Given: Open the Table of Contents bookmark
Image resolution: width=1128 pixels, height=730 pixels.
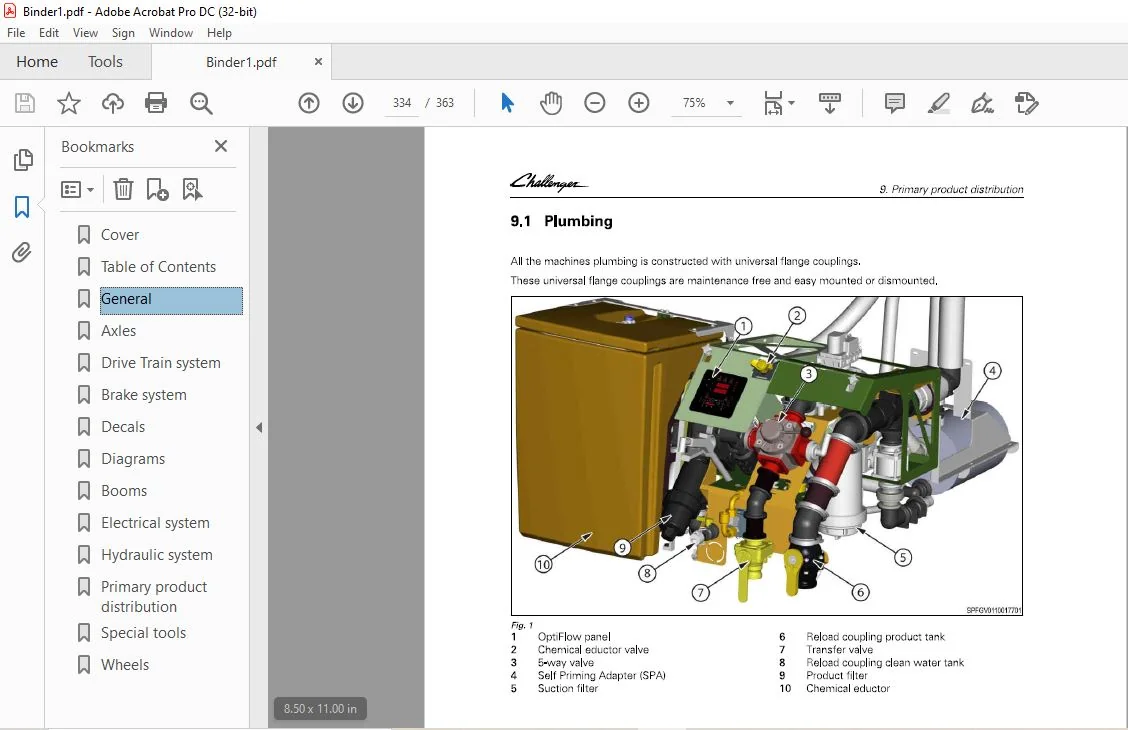Looking at the screenshot, I should [x=158, y=267].
